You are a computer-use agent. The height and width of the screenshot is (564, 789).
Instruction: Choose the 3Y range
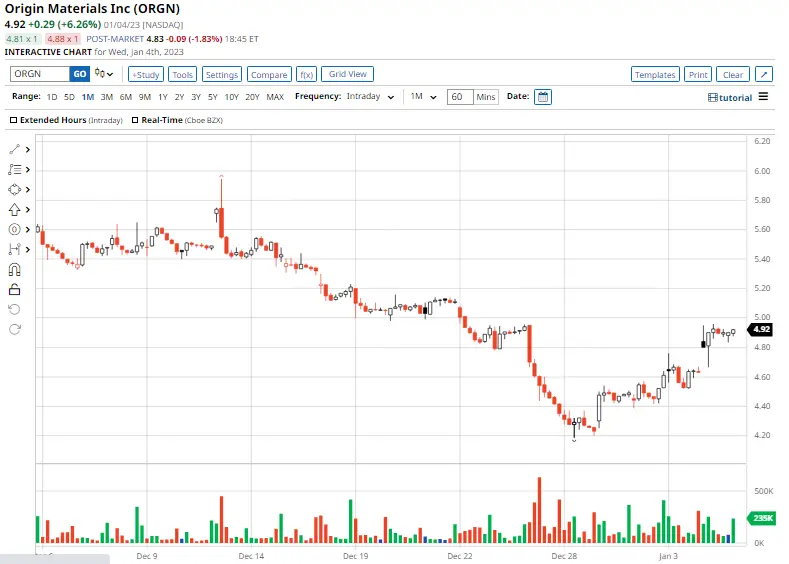click(x=196, y=97)
